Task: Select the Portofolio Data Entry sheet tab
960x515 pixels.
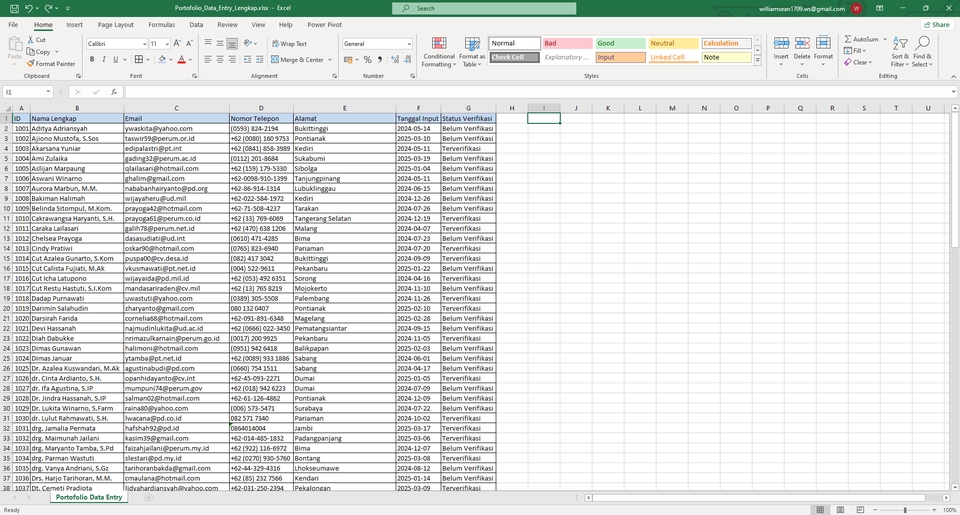Action: (x=89, y=497)
